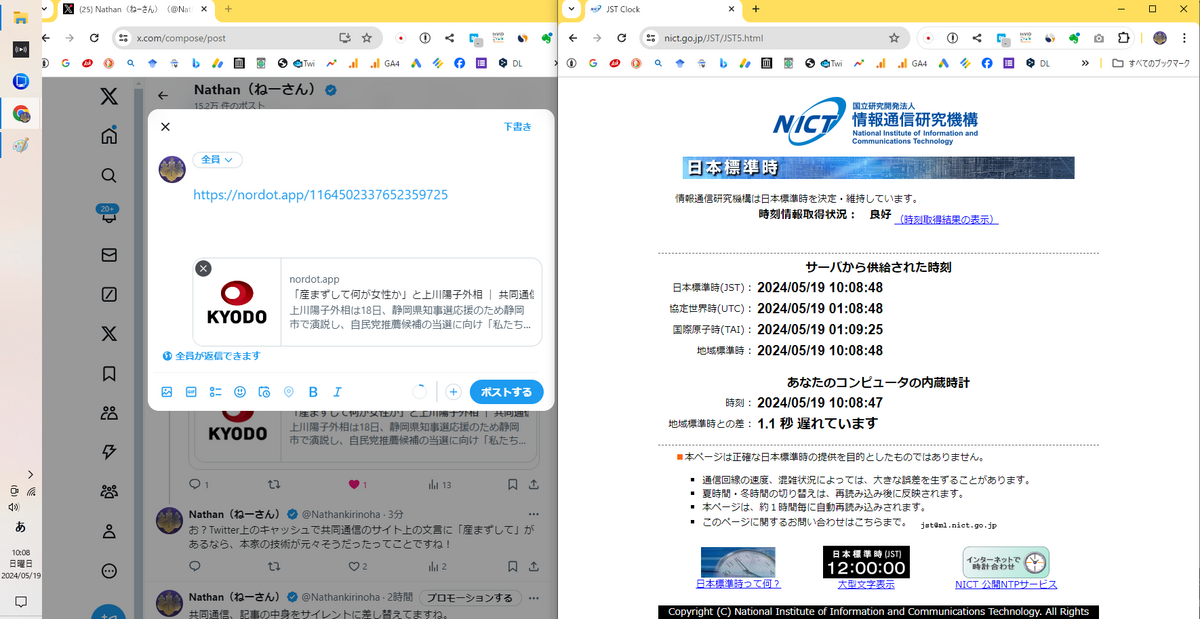Expand the 全員 audience dropdown

[217, 160]
